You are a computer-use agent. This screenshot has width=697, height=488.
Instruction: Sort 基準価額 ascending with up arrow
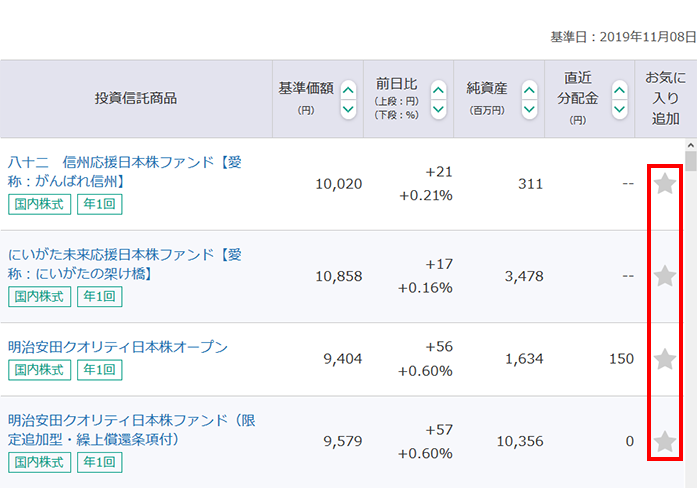(x=348, y=90)
